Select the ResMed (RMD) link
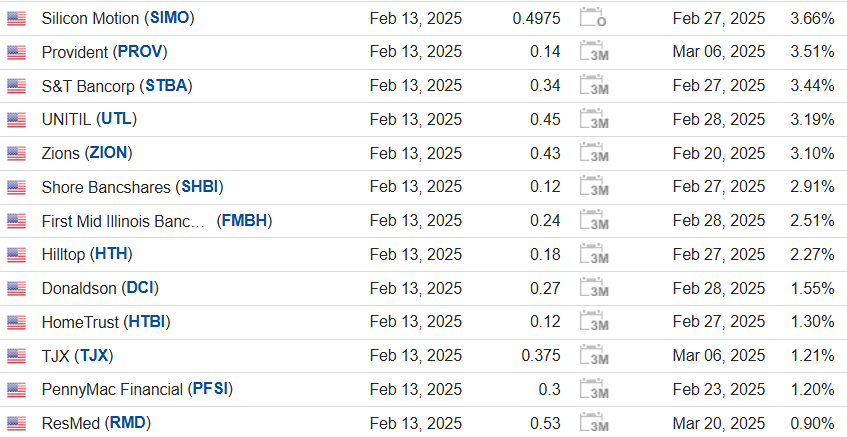Screen dimensions: 847x437 point(96,423)
